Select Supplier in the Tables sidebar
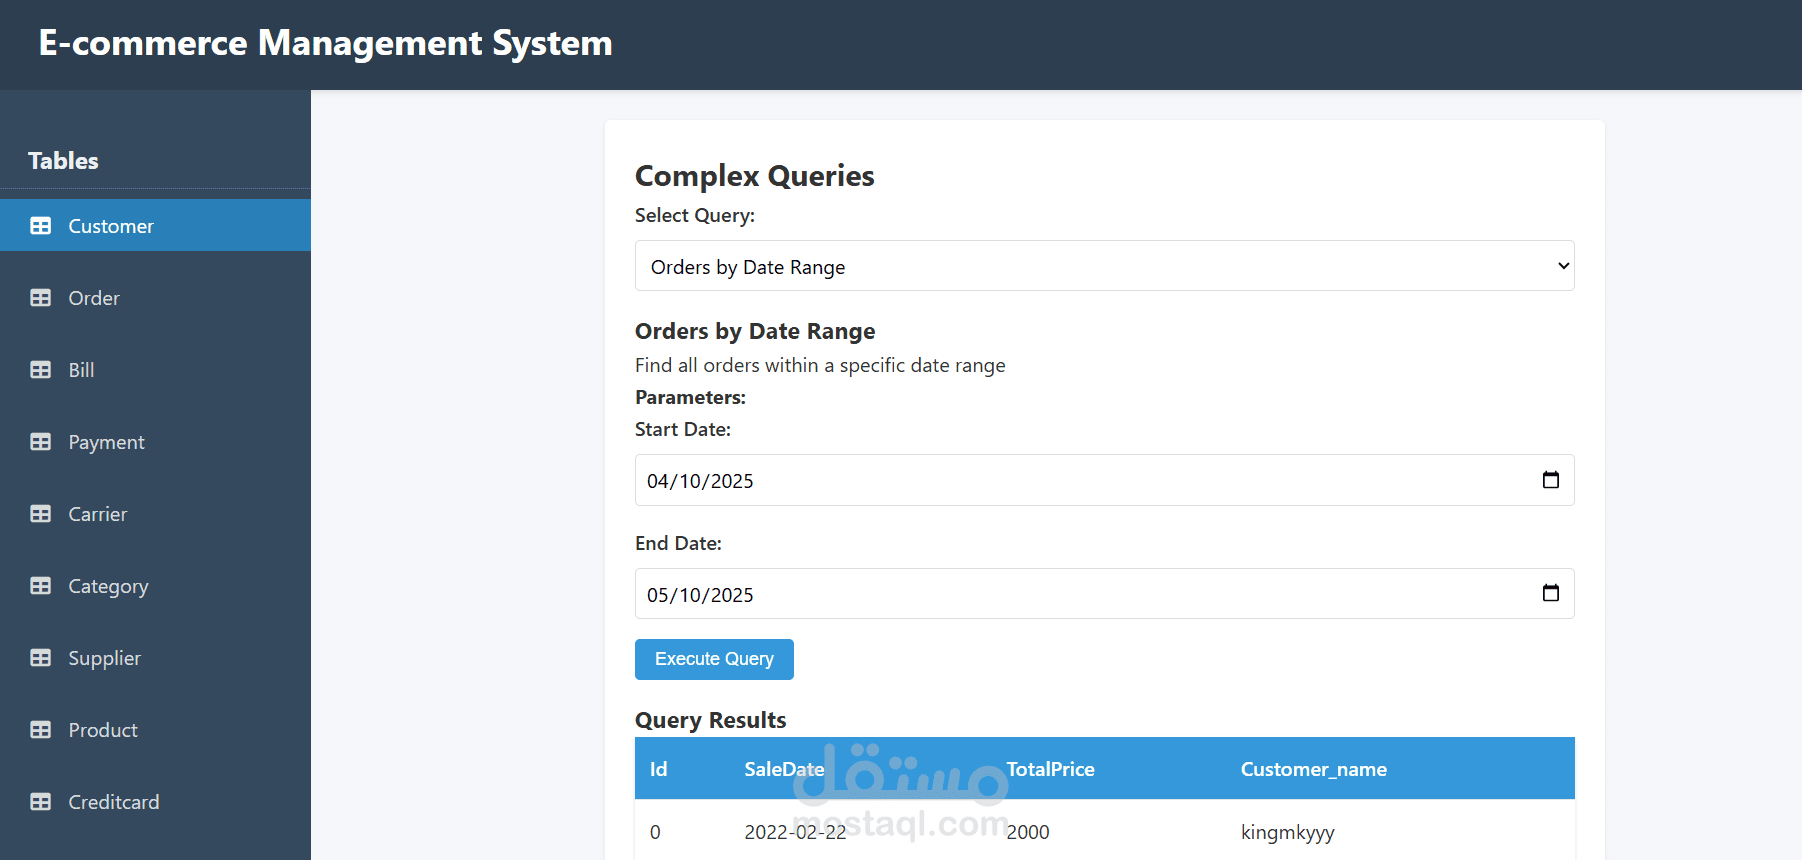 tap(104, 658)
